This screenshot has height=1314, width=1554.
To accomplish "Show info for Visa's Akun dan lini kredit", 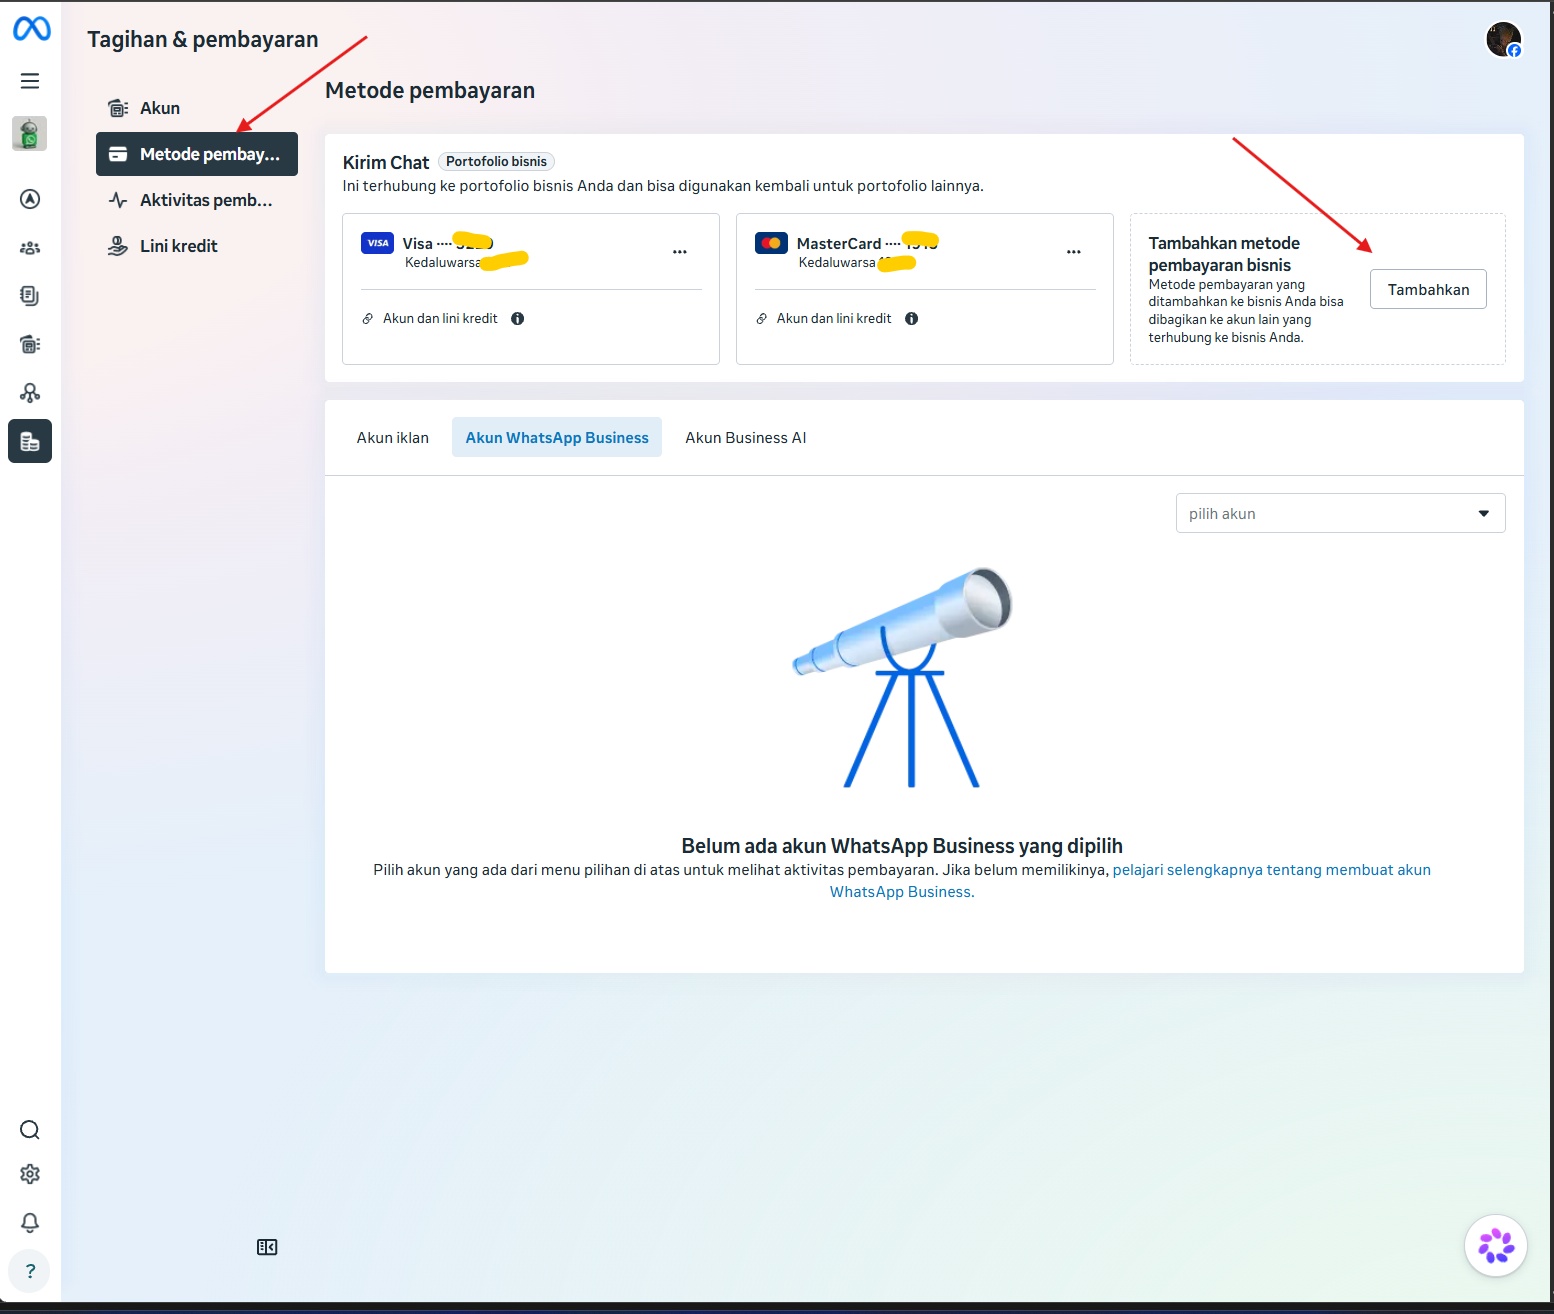I will [518, 319].
